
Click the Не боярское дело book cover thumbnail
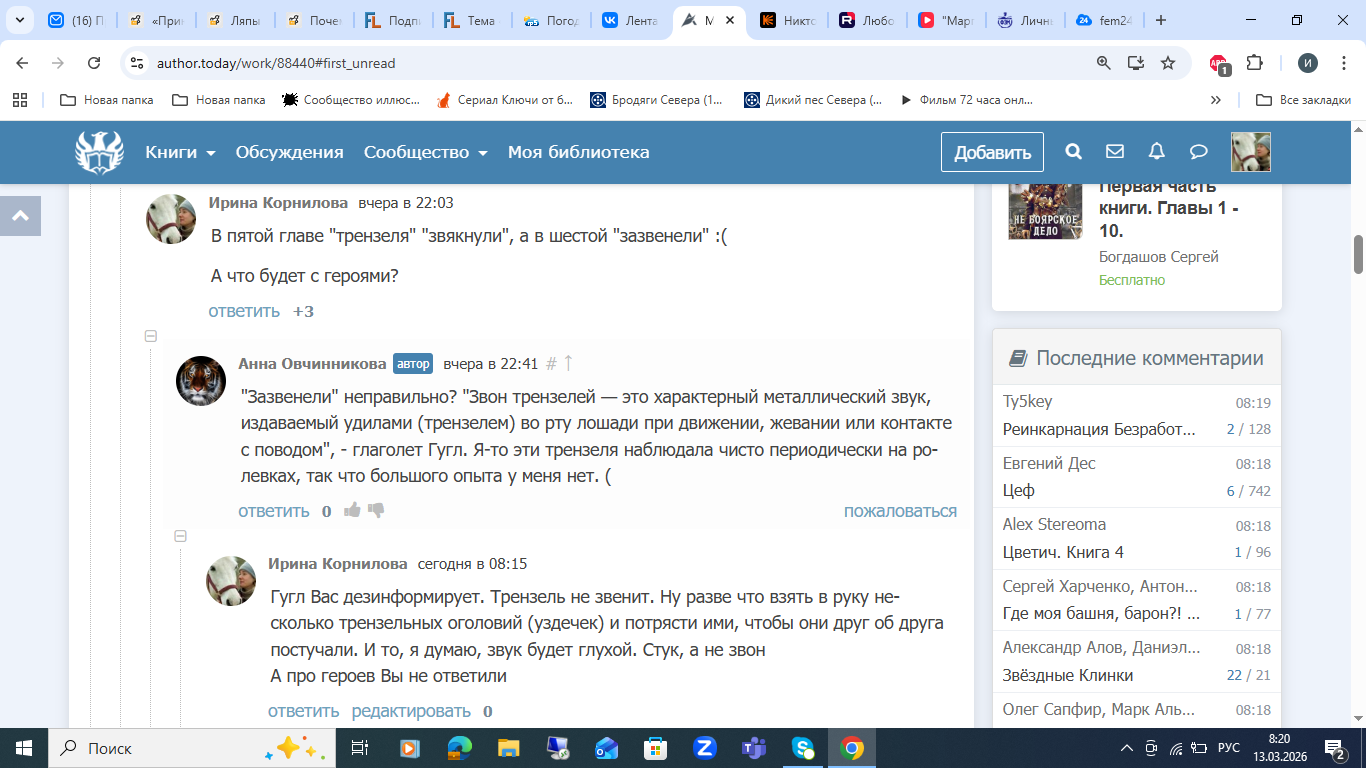coord(1045,211)
